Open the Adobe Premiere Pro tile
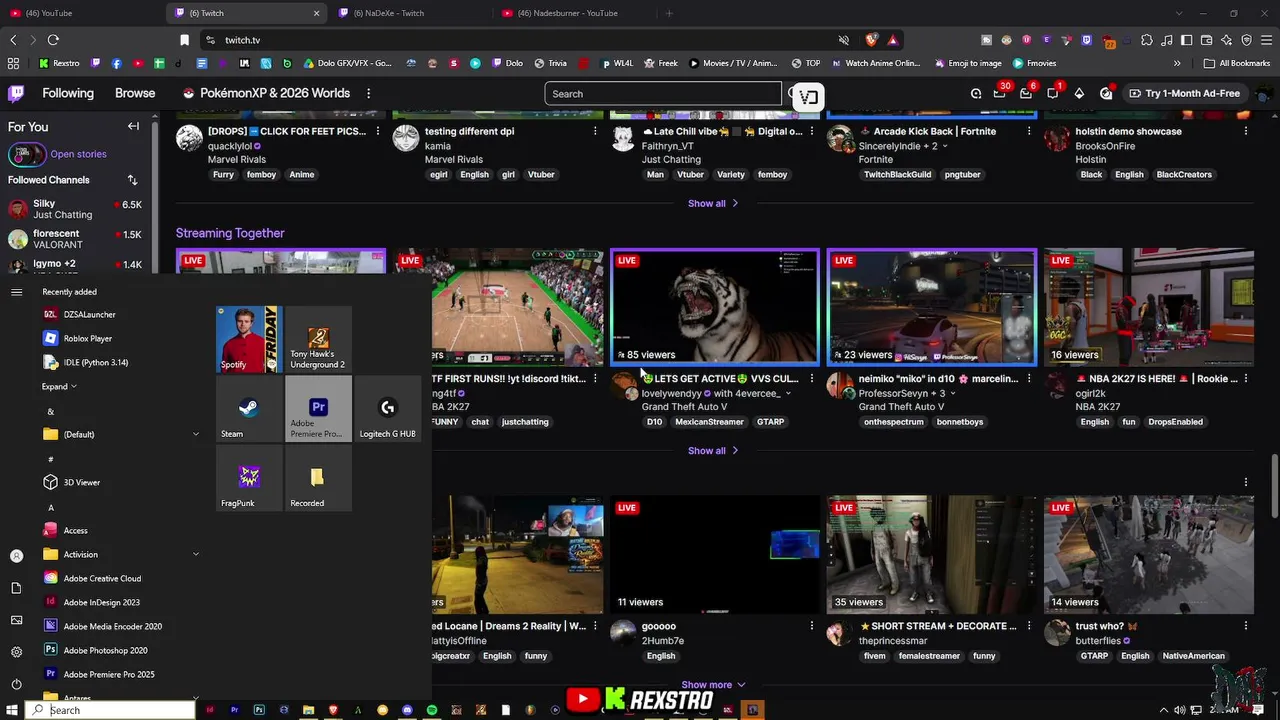 (318, 408)
